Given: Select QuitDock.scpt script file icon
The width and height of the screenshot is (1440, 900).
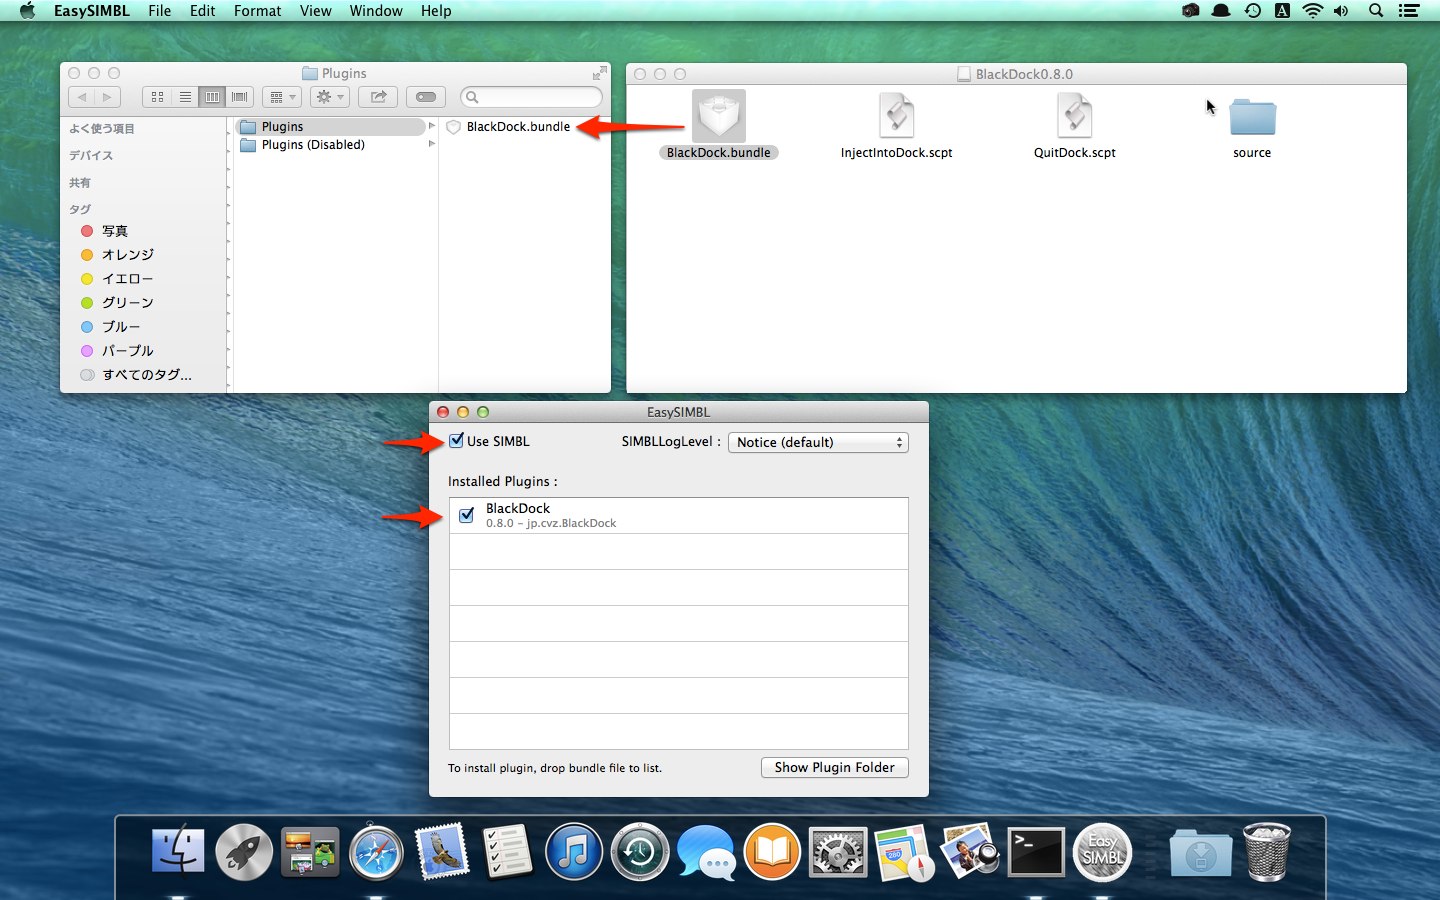Looking at the screenshot, I should click(1075, 115).
